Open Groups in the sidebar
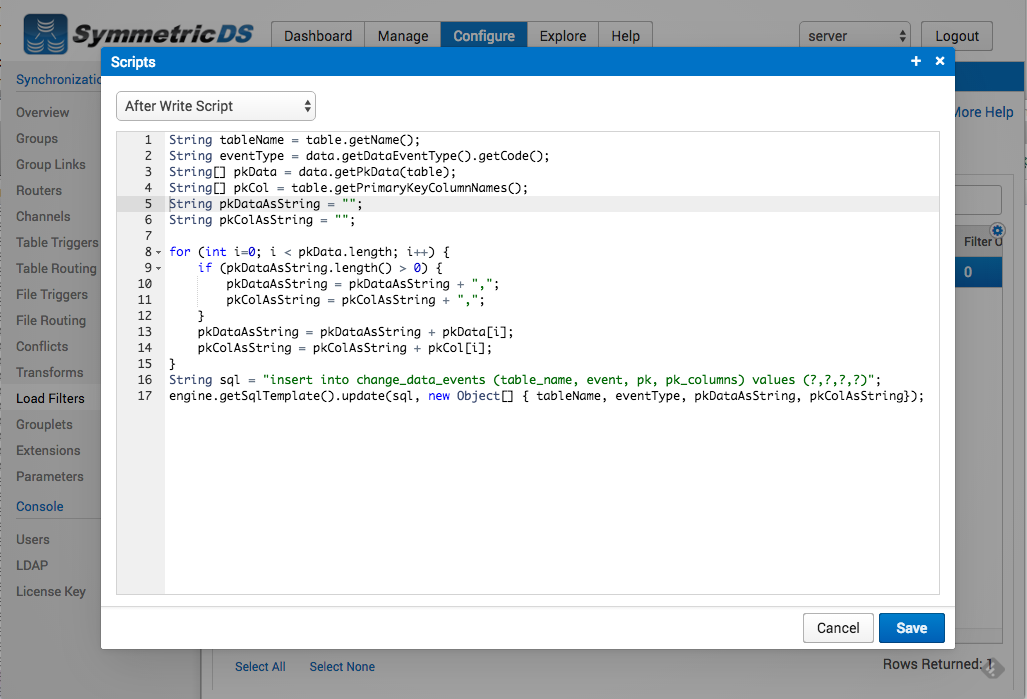The width and height of the screenshot is (1027, 699). [37, 139]
